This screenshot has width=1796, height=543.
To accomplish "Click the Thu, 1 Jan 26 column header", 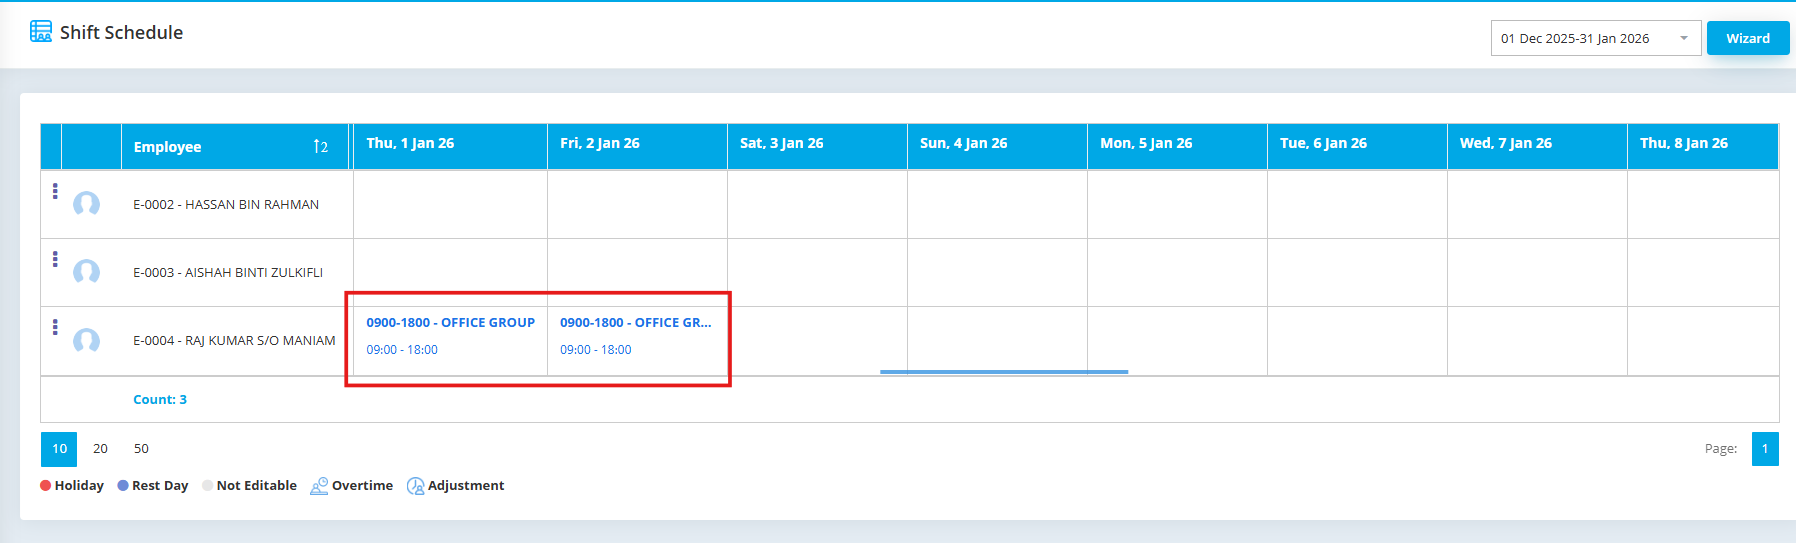I will click(x=450, y=146).
